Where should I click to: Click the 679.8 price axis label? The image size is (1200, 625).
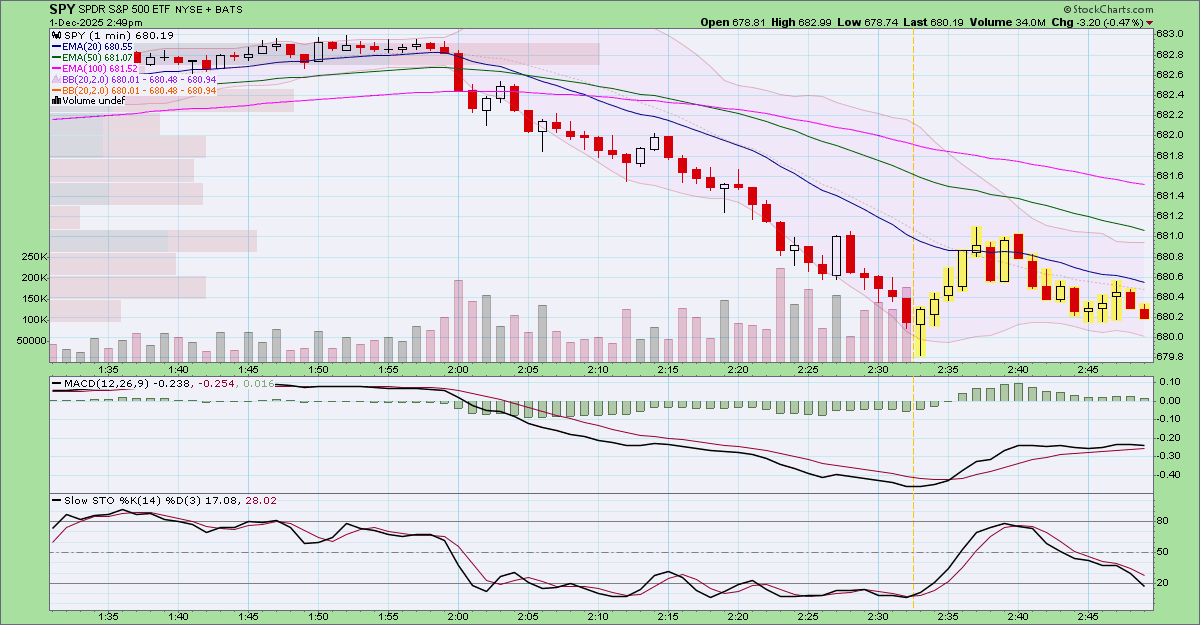(1169, 357)
